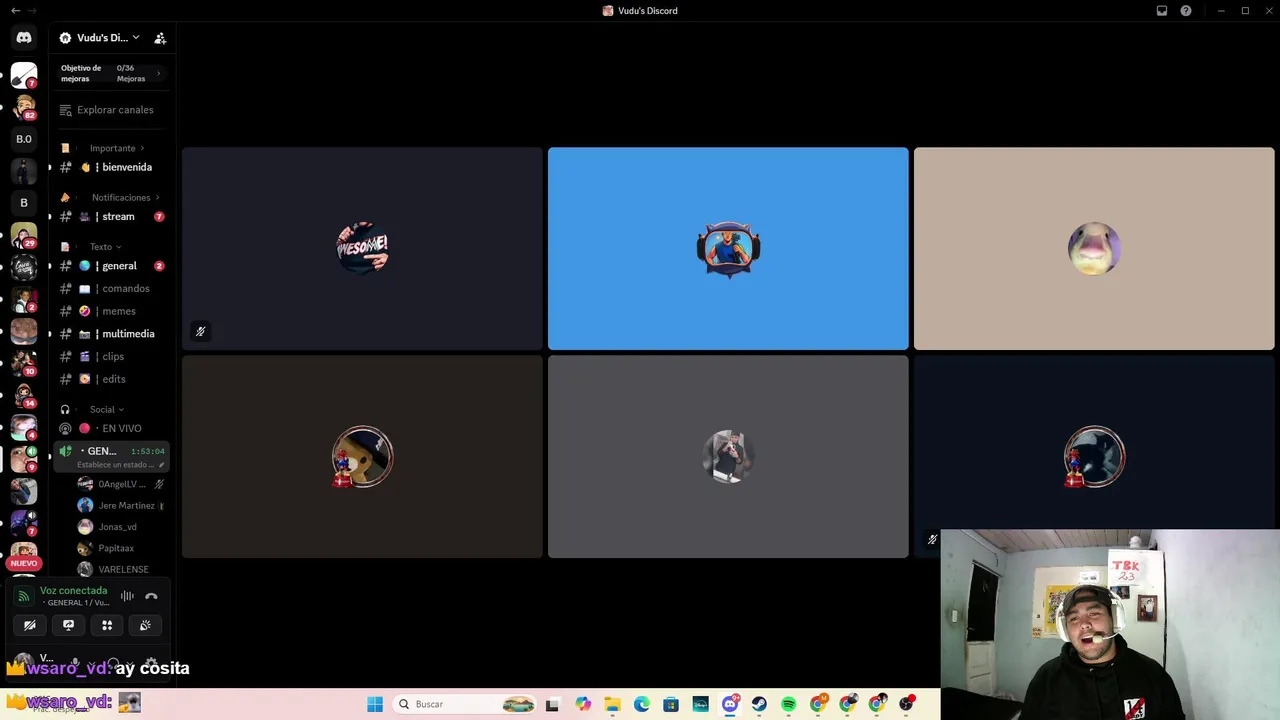Open Windows Start menu
The image size is (1280, 720).
click(x=375, y=704)
